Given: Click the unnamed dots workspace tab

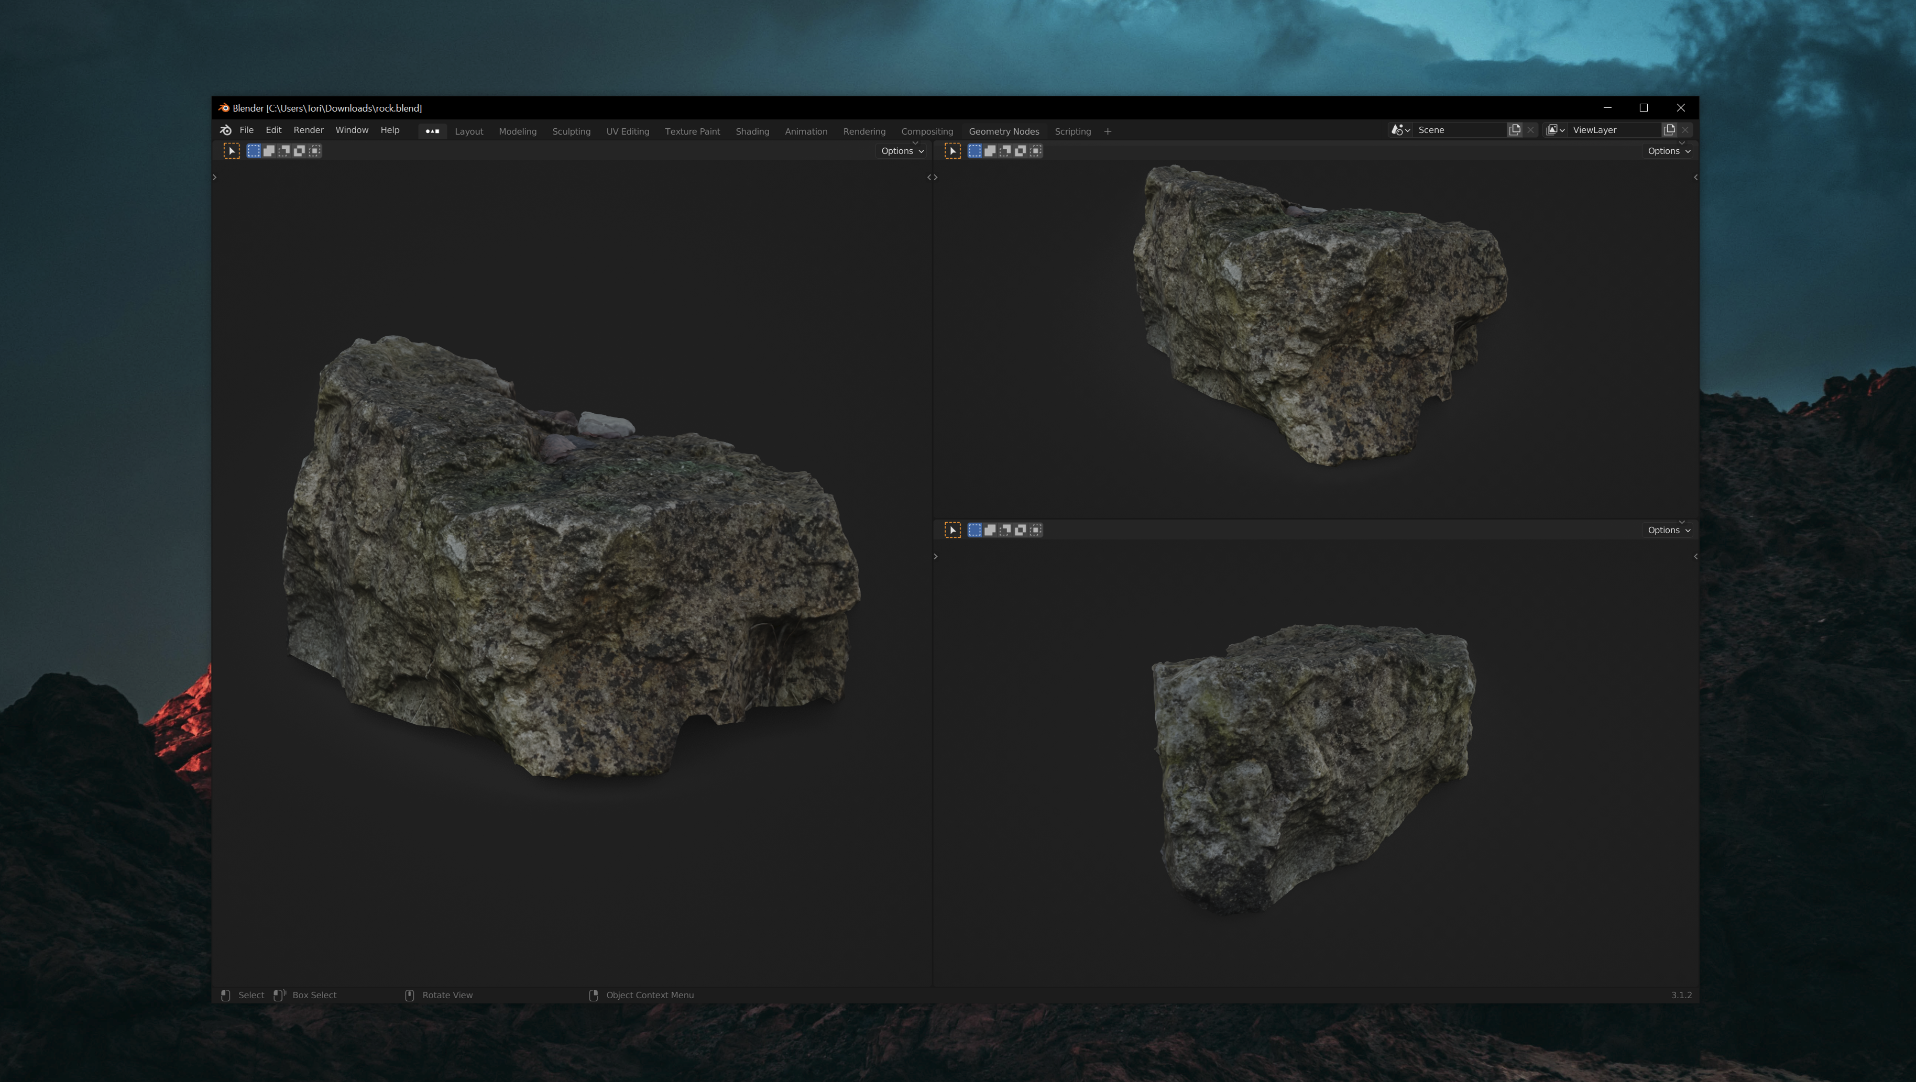Looking at the screenshot, I should [x=432, y=131].
